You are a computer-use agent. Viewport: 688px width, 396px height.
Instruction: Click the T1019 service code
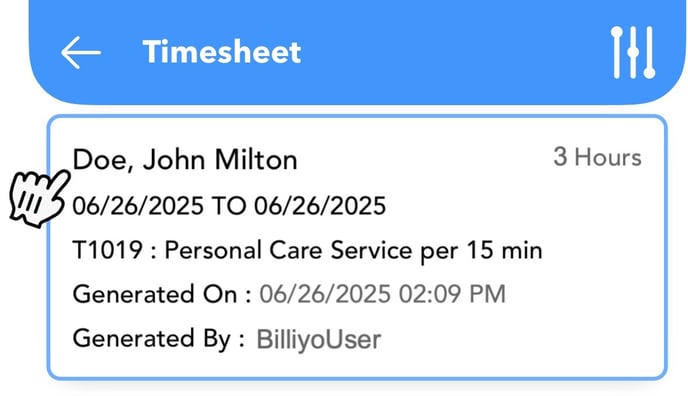tap(108, 250)
